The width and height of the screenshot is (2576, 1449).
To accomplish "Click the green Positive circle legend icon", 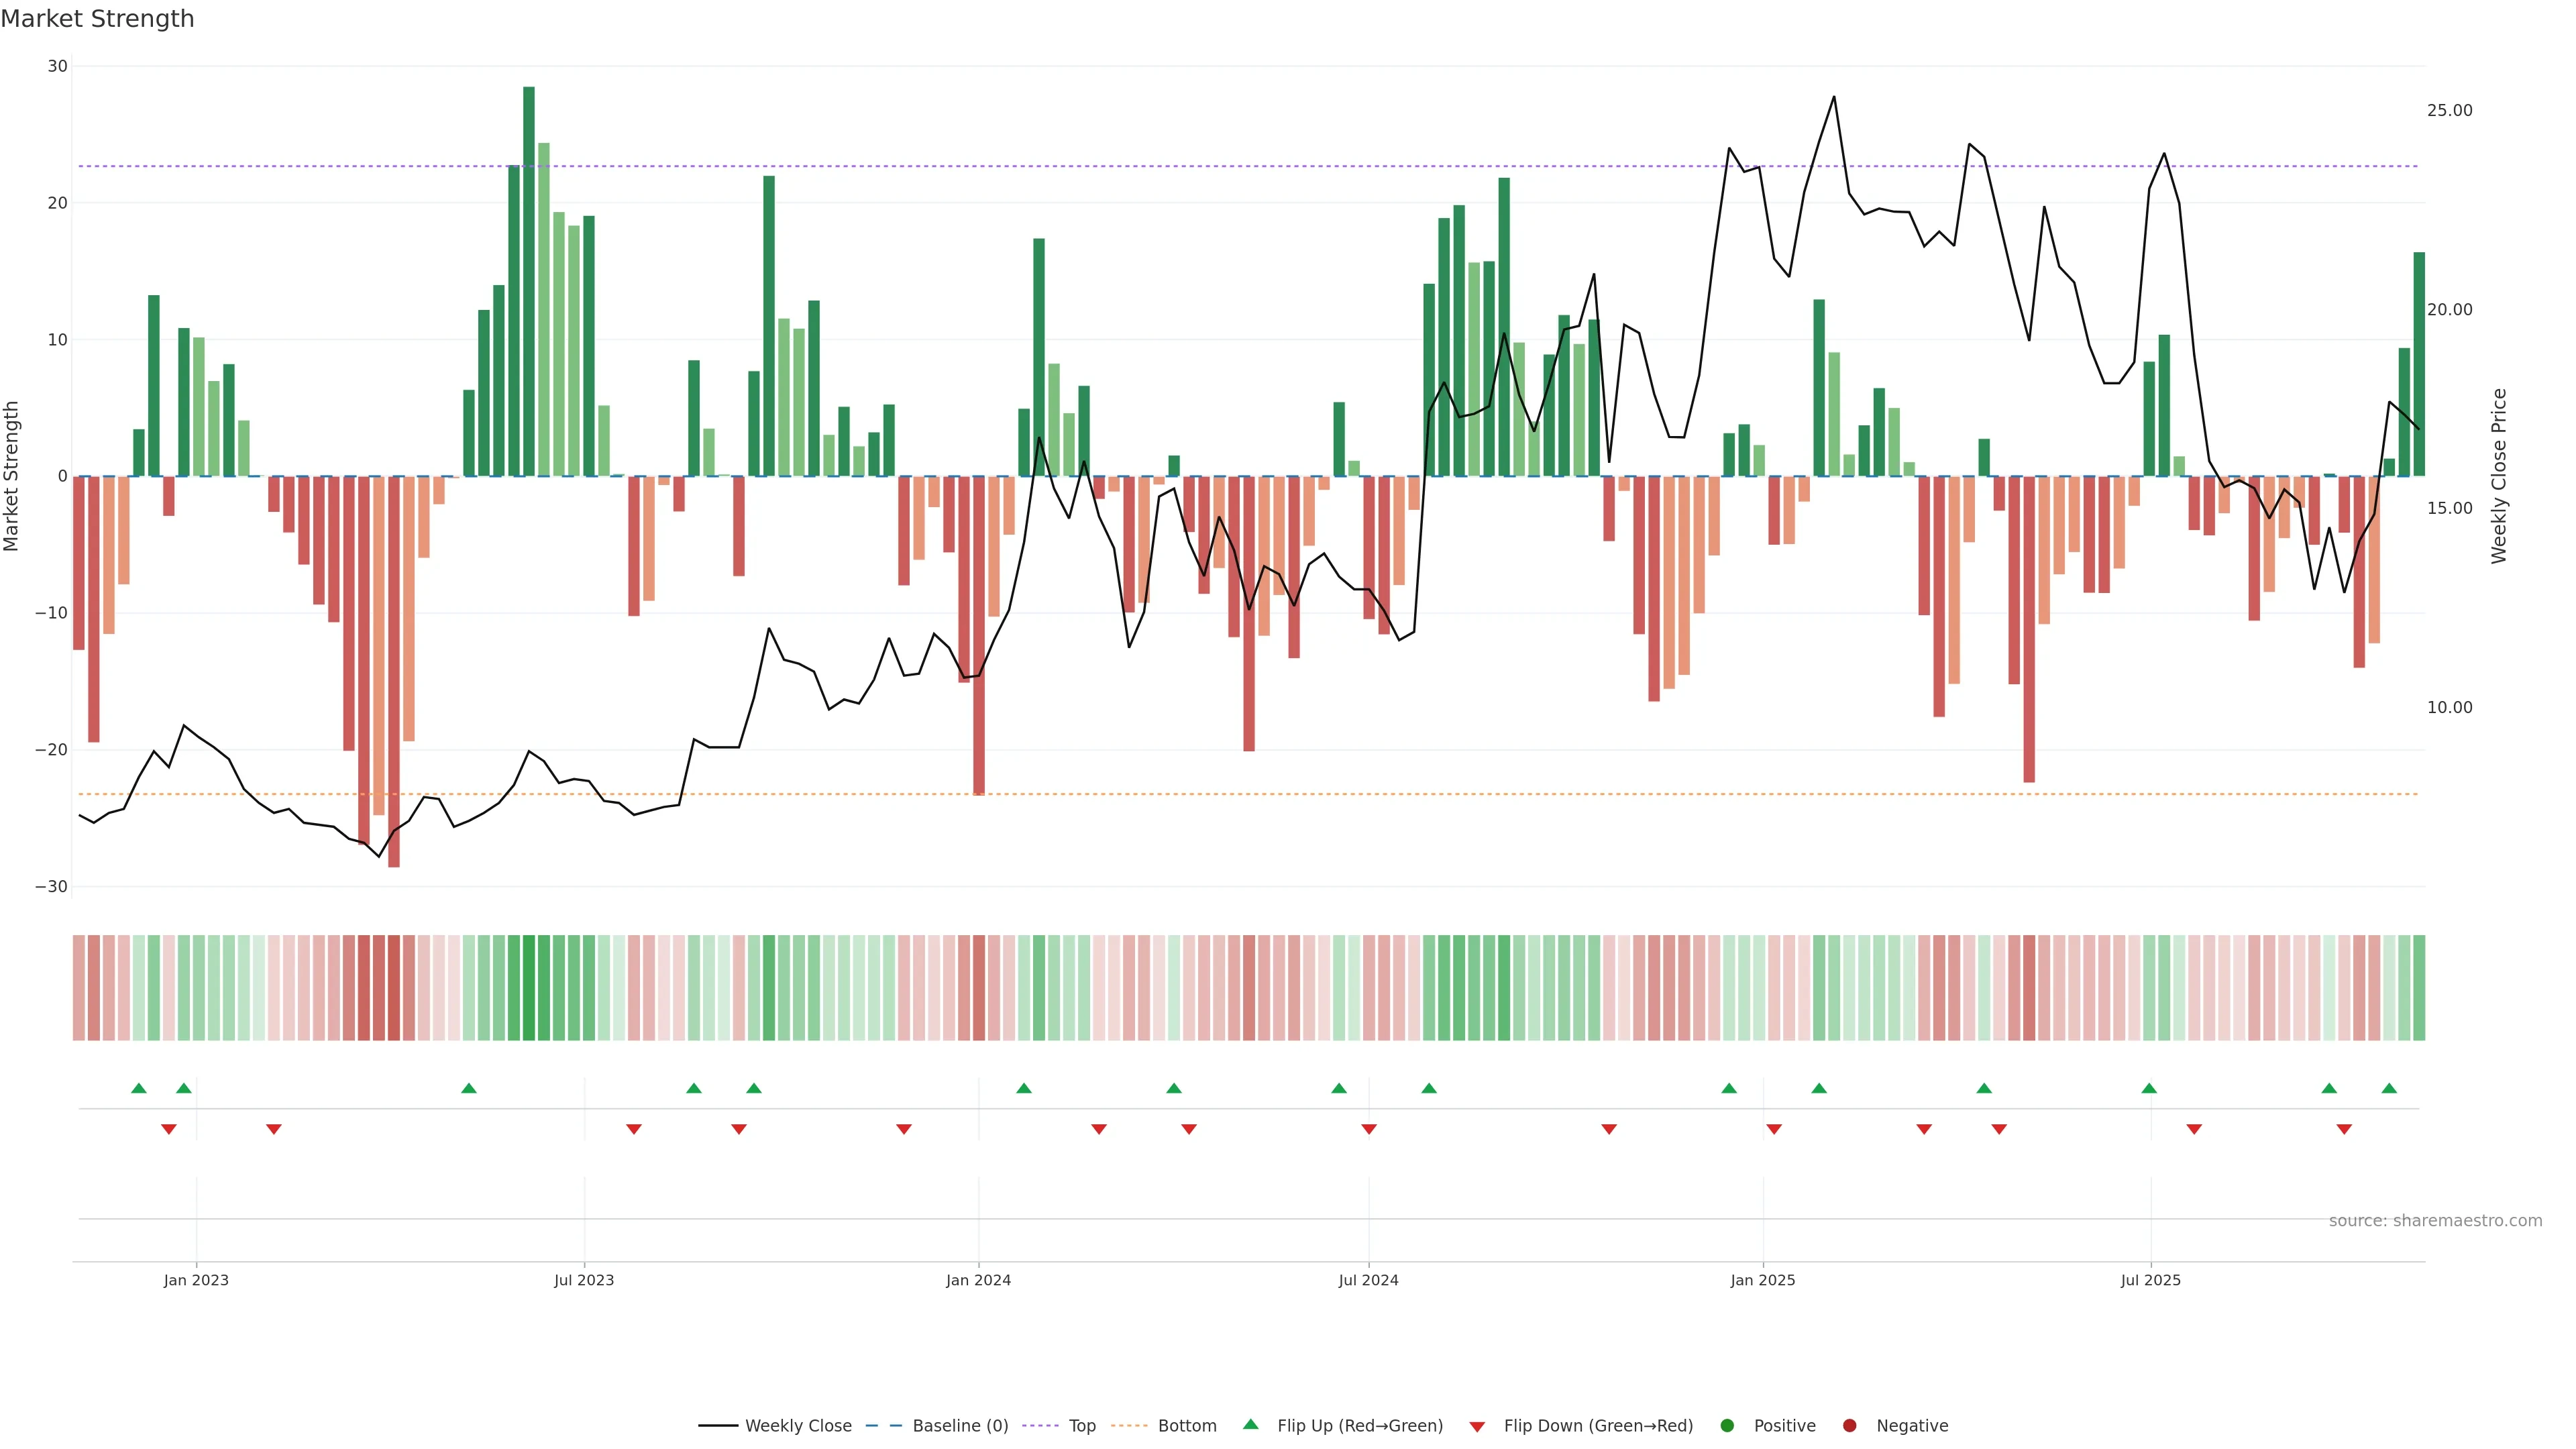I will [1727, 1426].
